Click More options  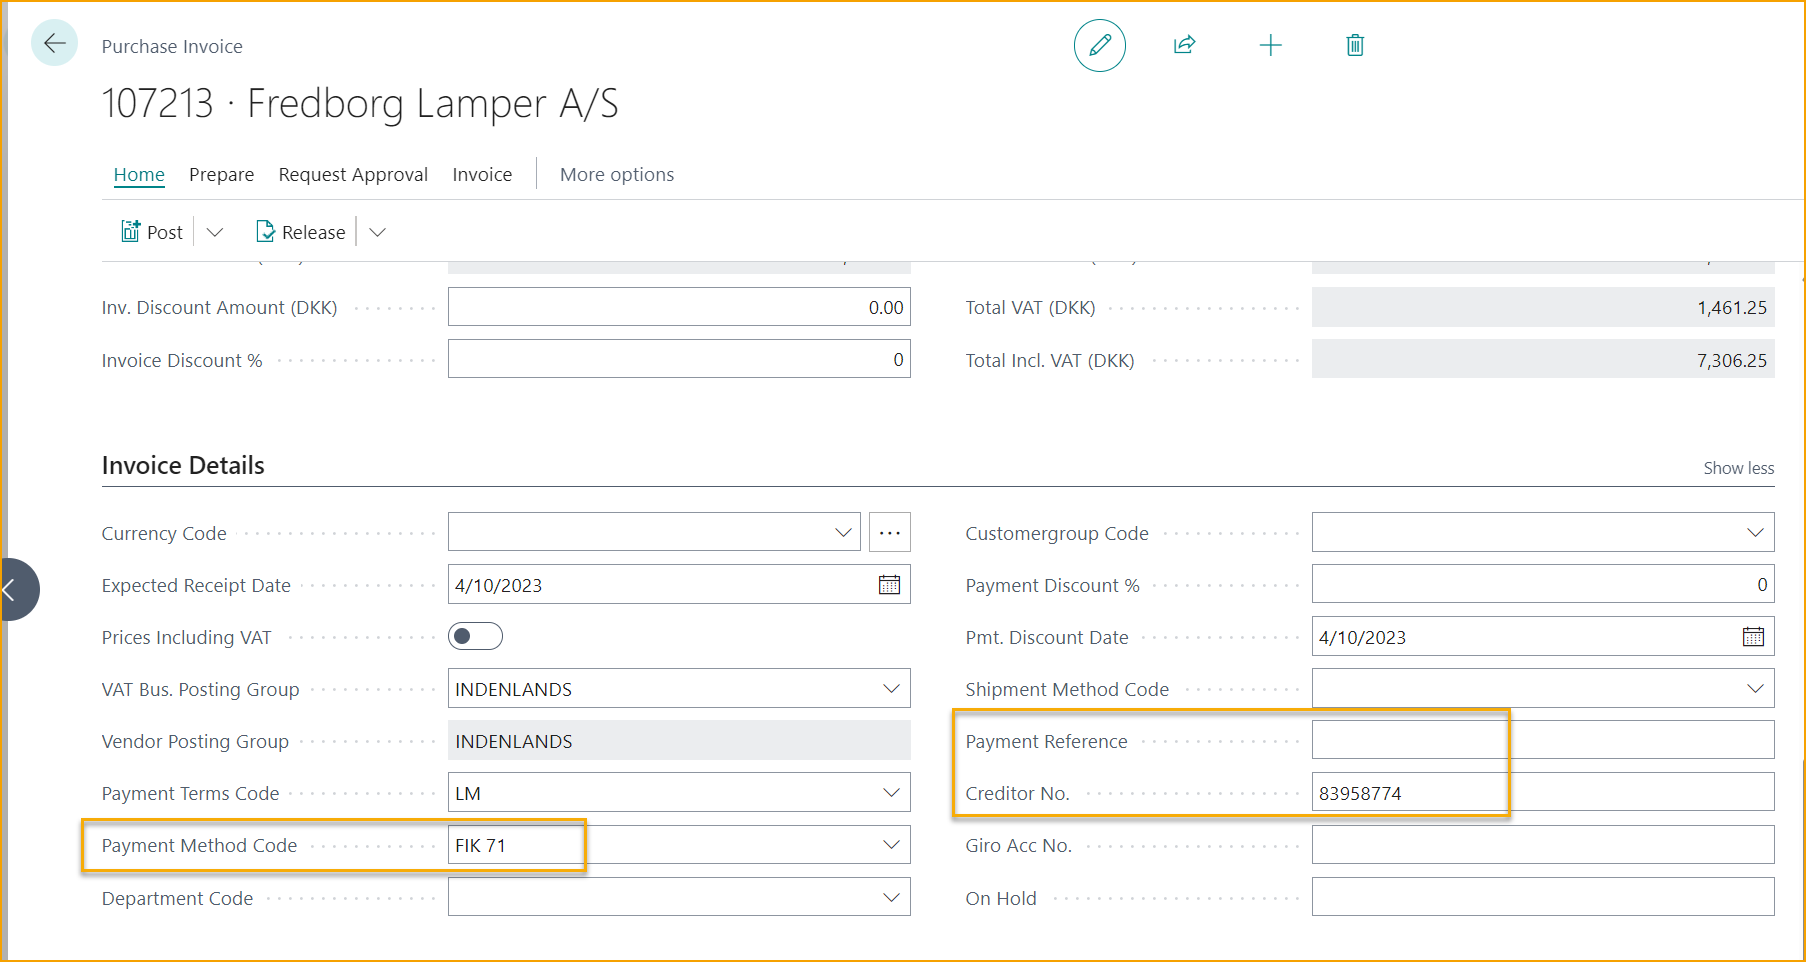point(617,174)
